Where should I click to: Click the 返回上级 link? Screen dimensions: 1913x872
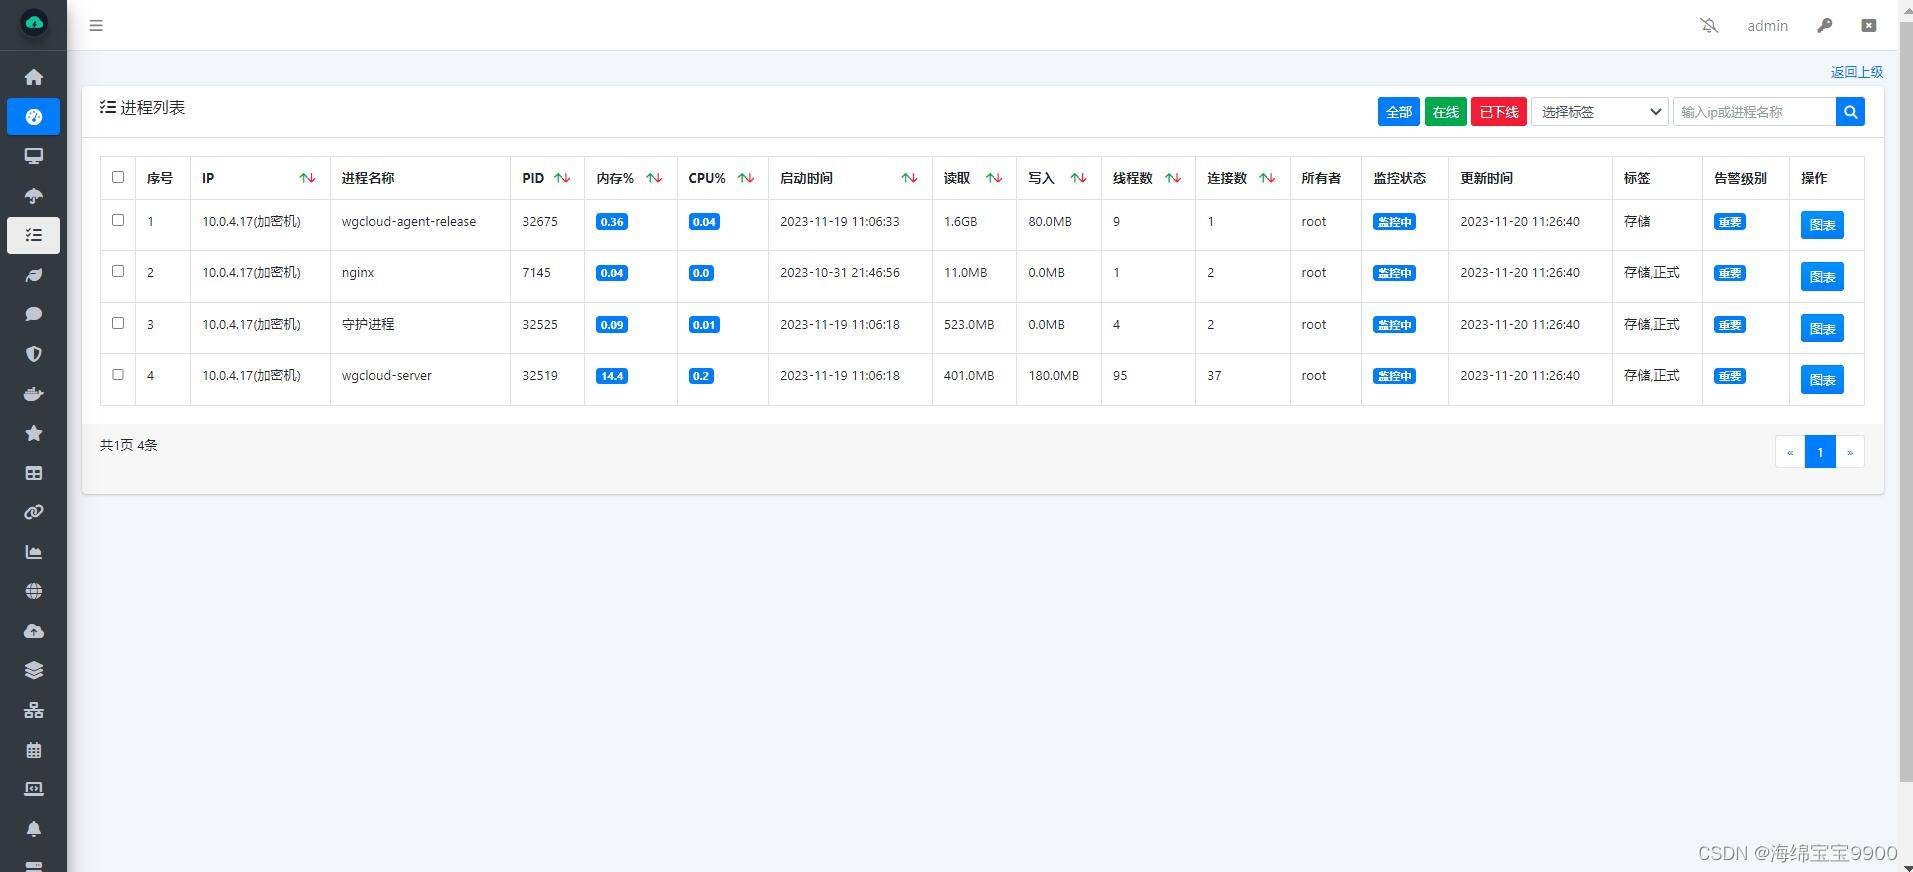point(1857,72)
